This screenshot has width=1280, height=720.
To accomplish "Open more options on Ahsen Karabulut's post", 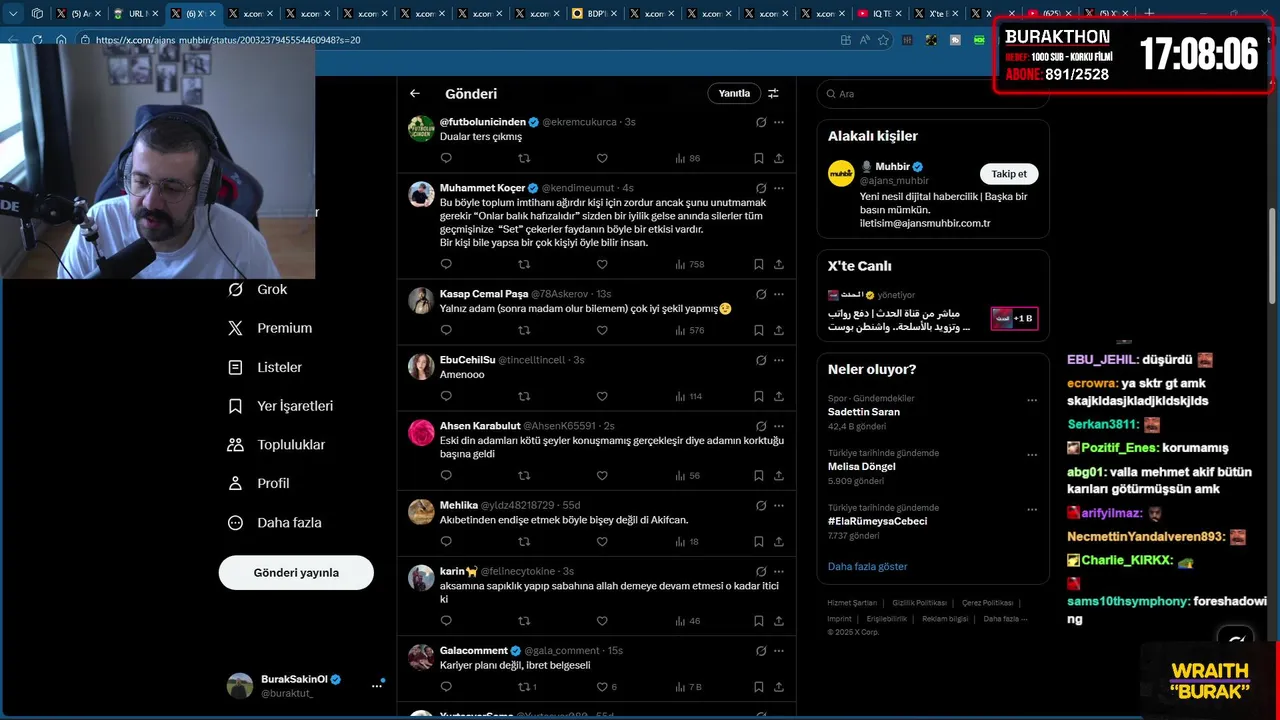I will (779, 426).
